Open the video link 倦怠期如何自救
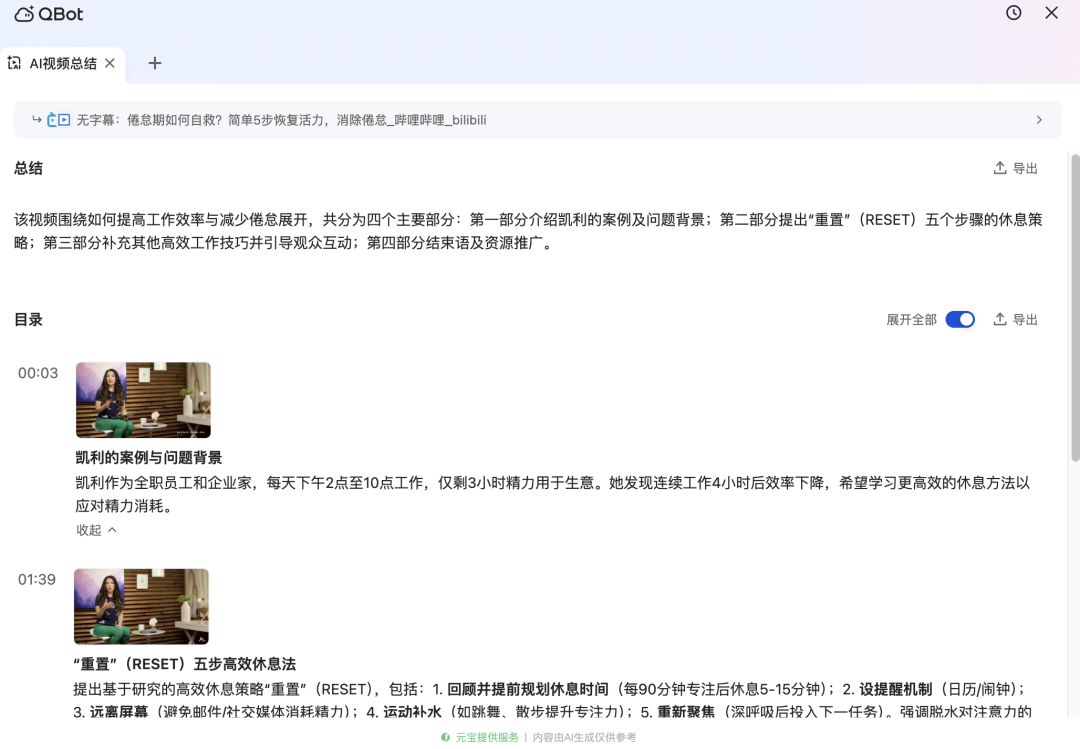The width and height of the screenshot is (1080, 749). [281, 120]
